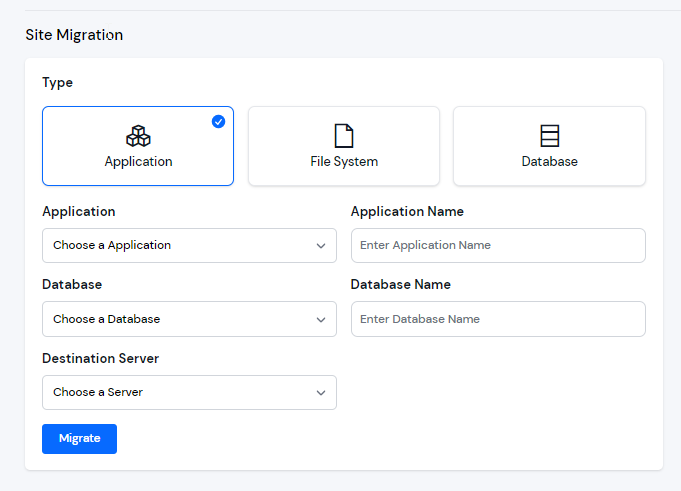681x491 pixels.
Task: Click the Application Name label
Action: click(407, 211)
